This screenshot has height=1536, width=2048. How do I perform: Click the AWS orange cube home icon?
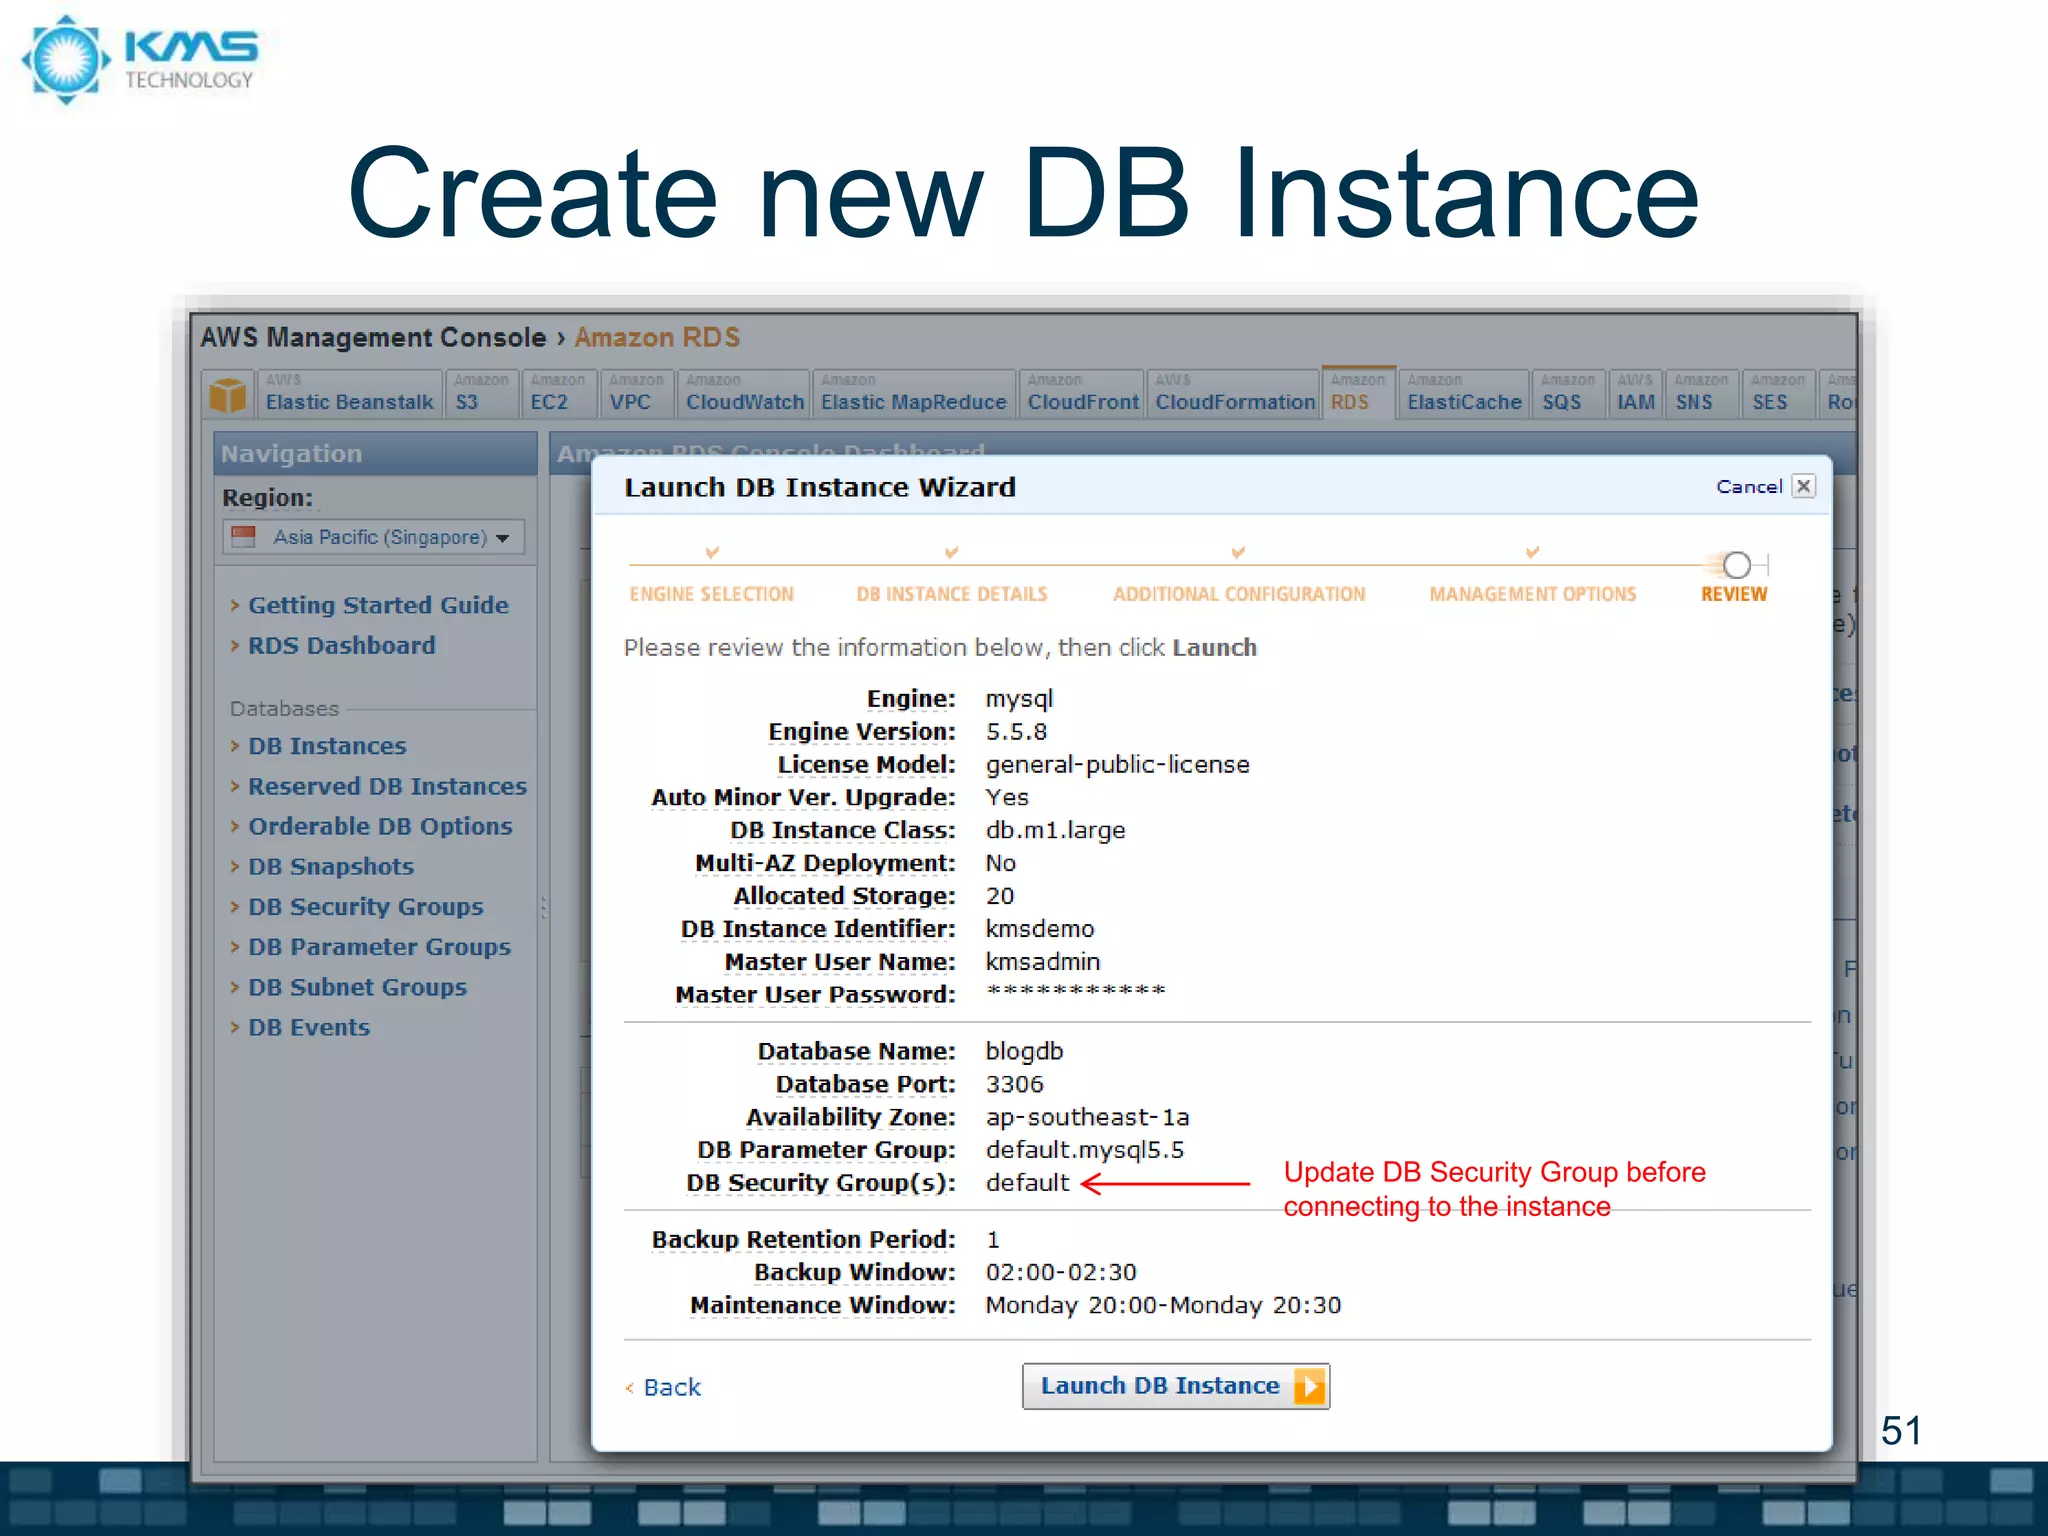point(228,395)
